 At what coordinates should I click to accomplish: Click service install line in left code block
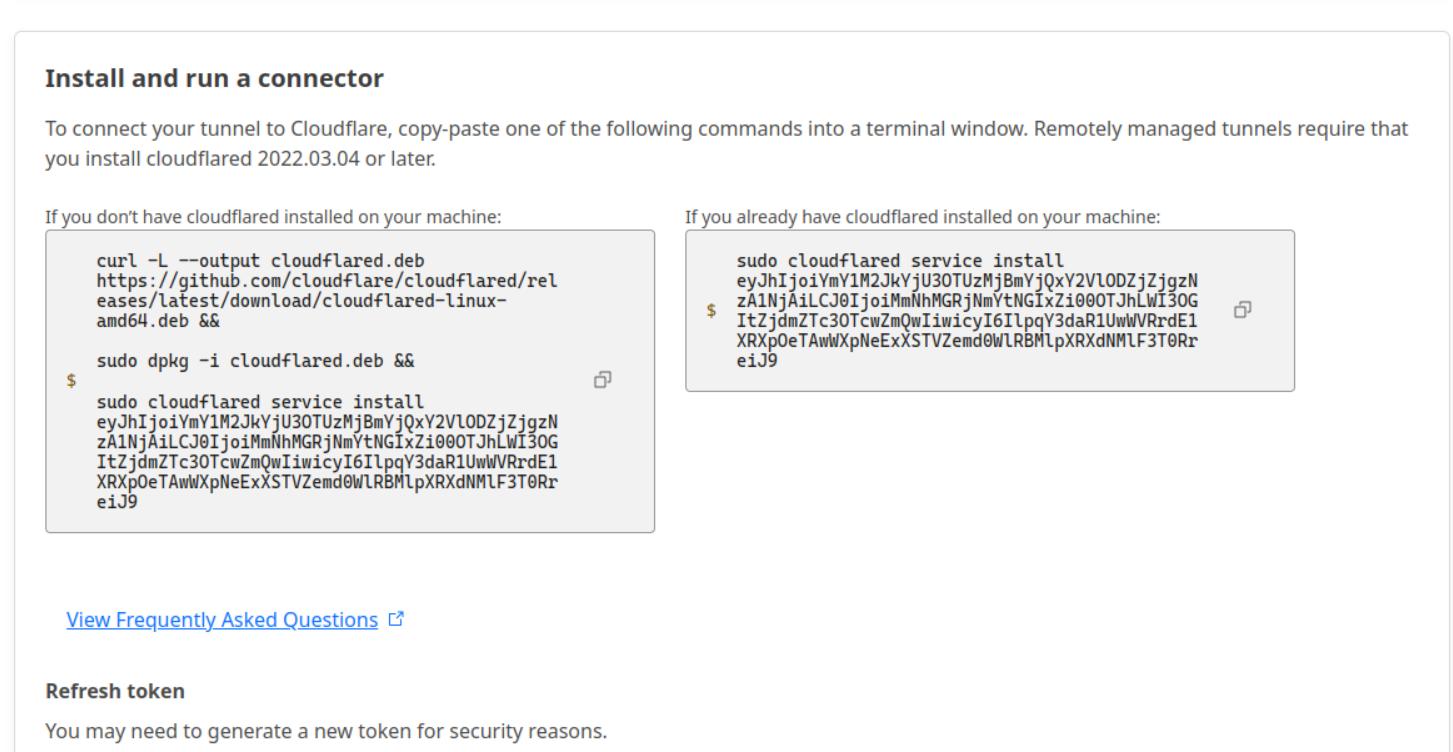(x=260, y=402)
